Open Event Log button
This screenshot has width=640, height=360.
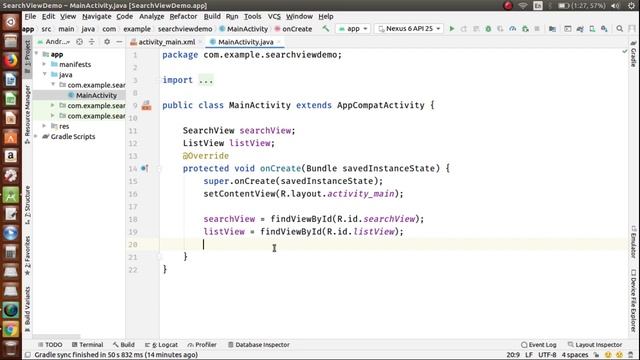click(539, 344)
